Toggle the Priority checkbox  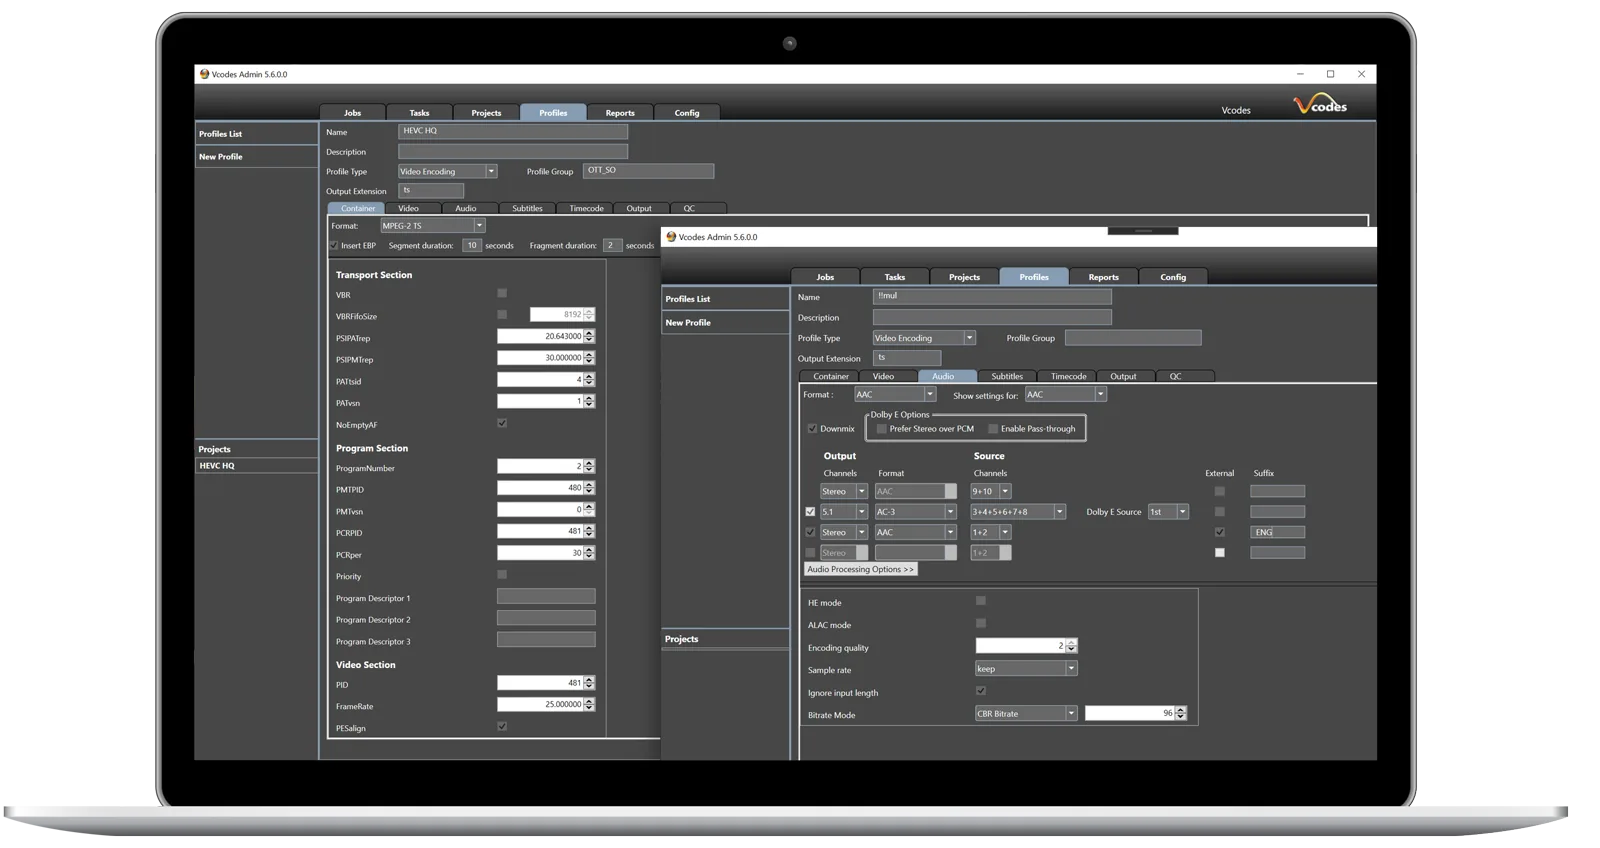click(x=502, y=574)
